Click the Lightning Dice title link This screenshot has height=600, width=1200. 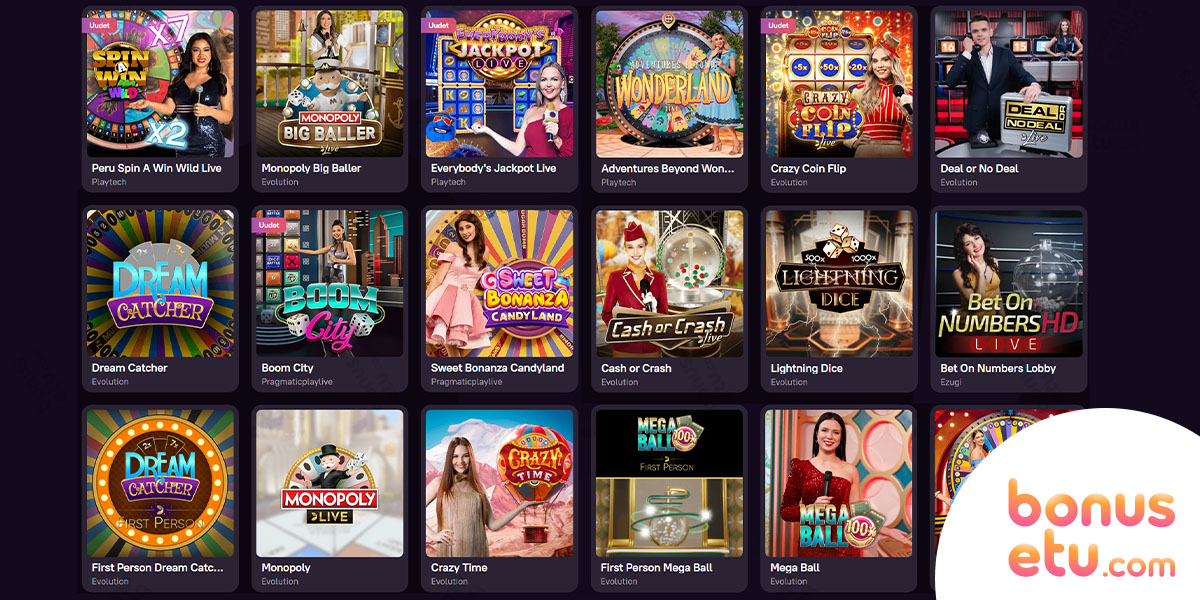[x=806, y=368]
